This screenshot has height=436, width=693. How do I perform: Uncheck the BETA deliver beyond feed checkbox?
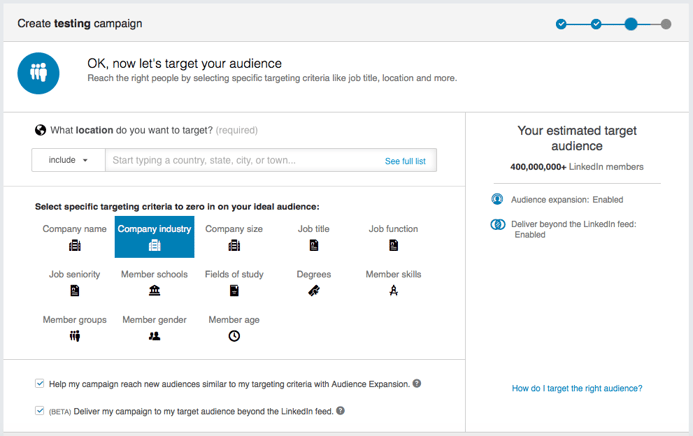pos(40,411)
